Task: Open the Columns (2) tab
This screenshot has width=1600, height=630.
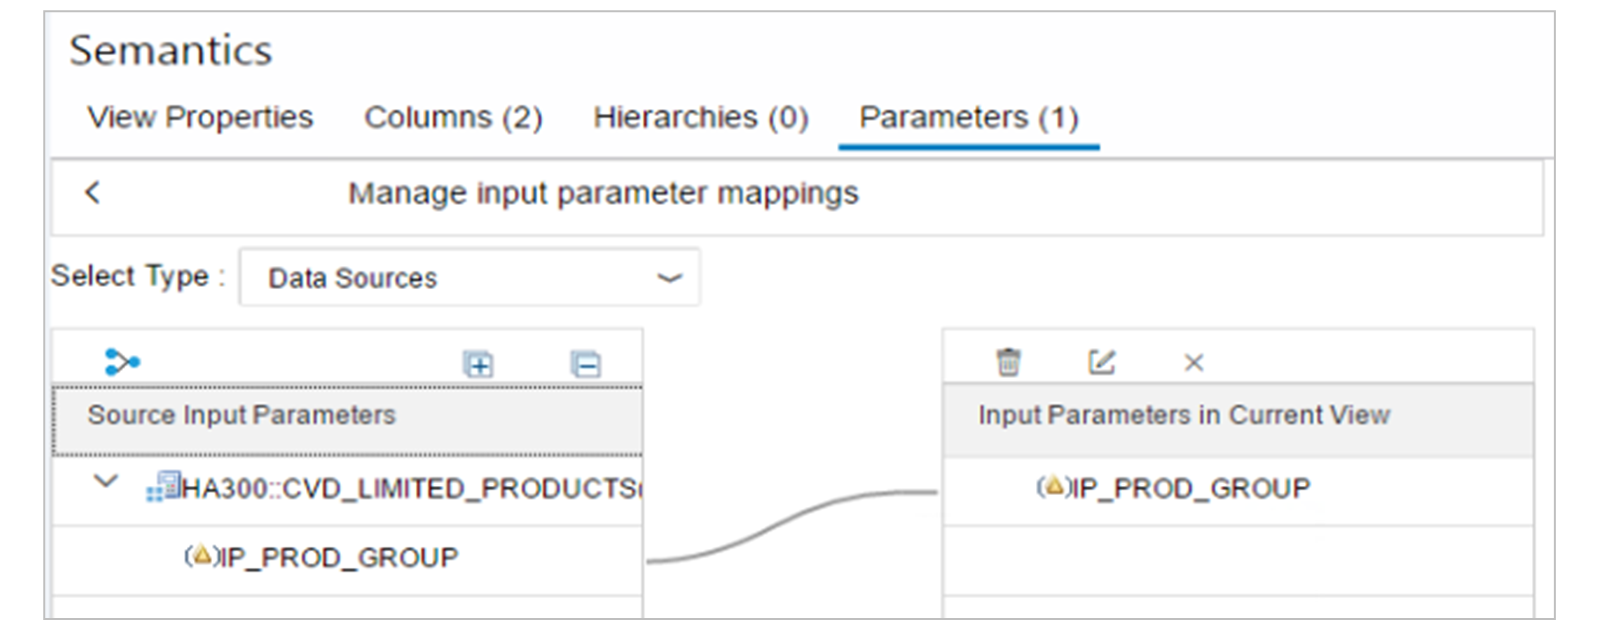Action: tap(453, 118)
